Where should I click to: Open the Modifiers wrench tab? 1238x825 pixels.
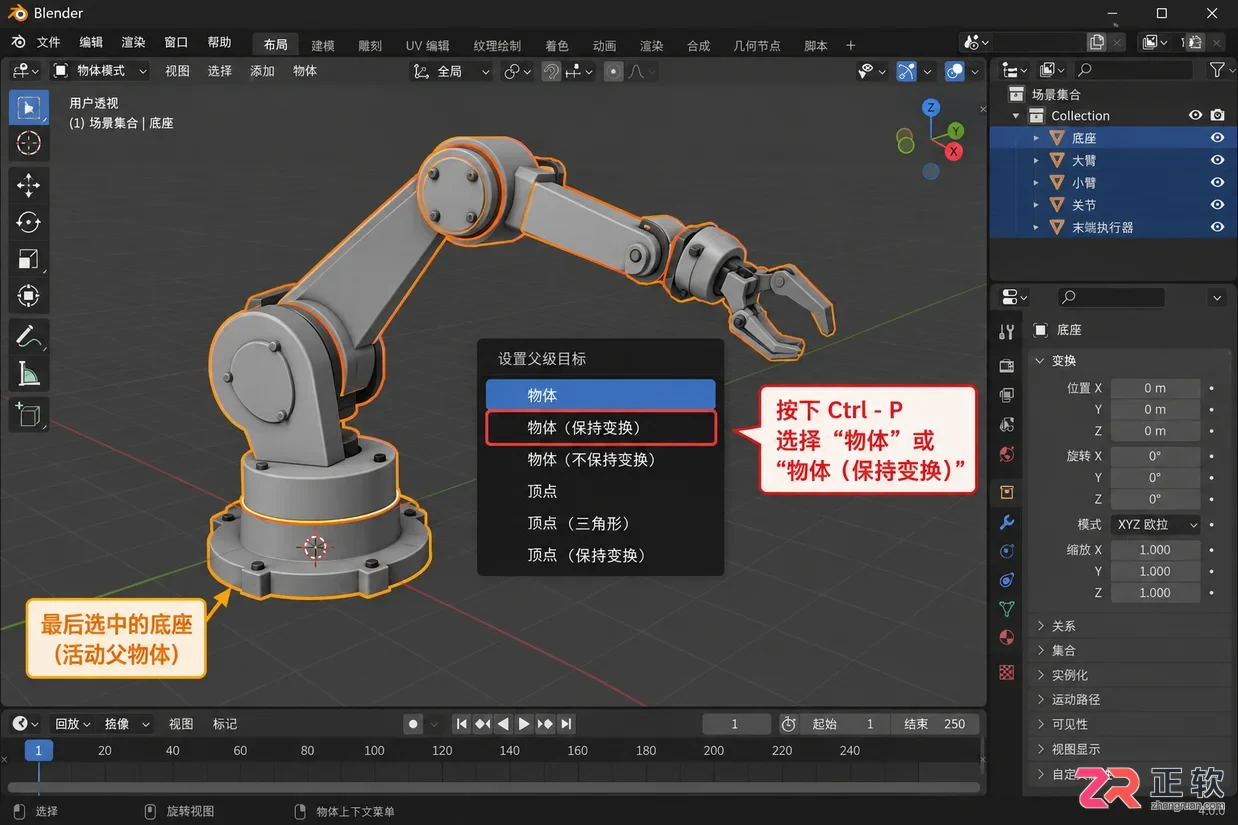click(x=1007, y=522)
